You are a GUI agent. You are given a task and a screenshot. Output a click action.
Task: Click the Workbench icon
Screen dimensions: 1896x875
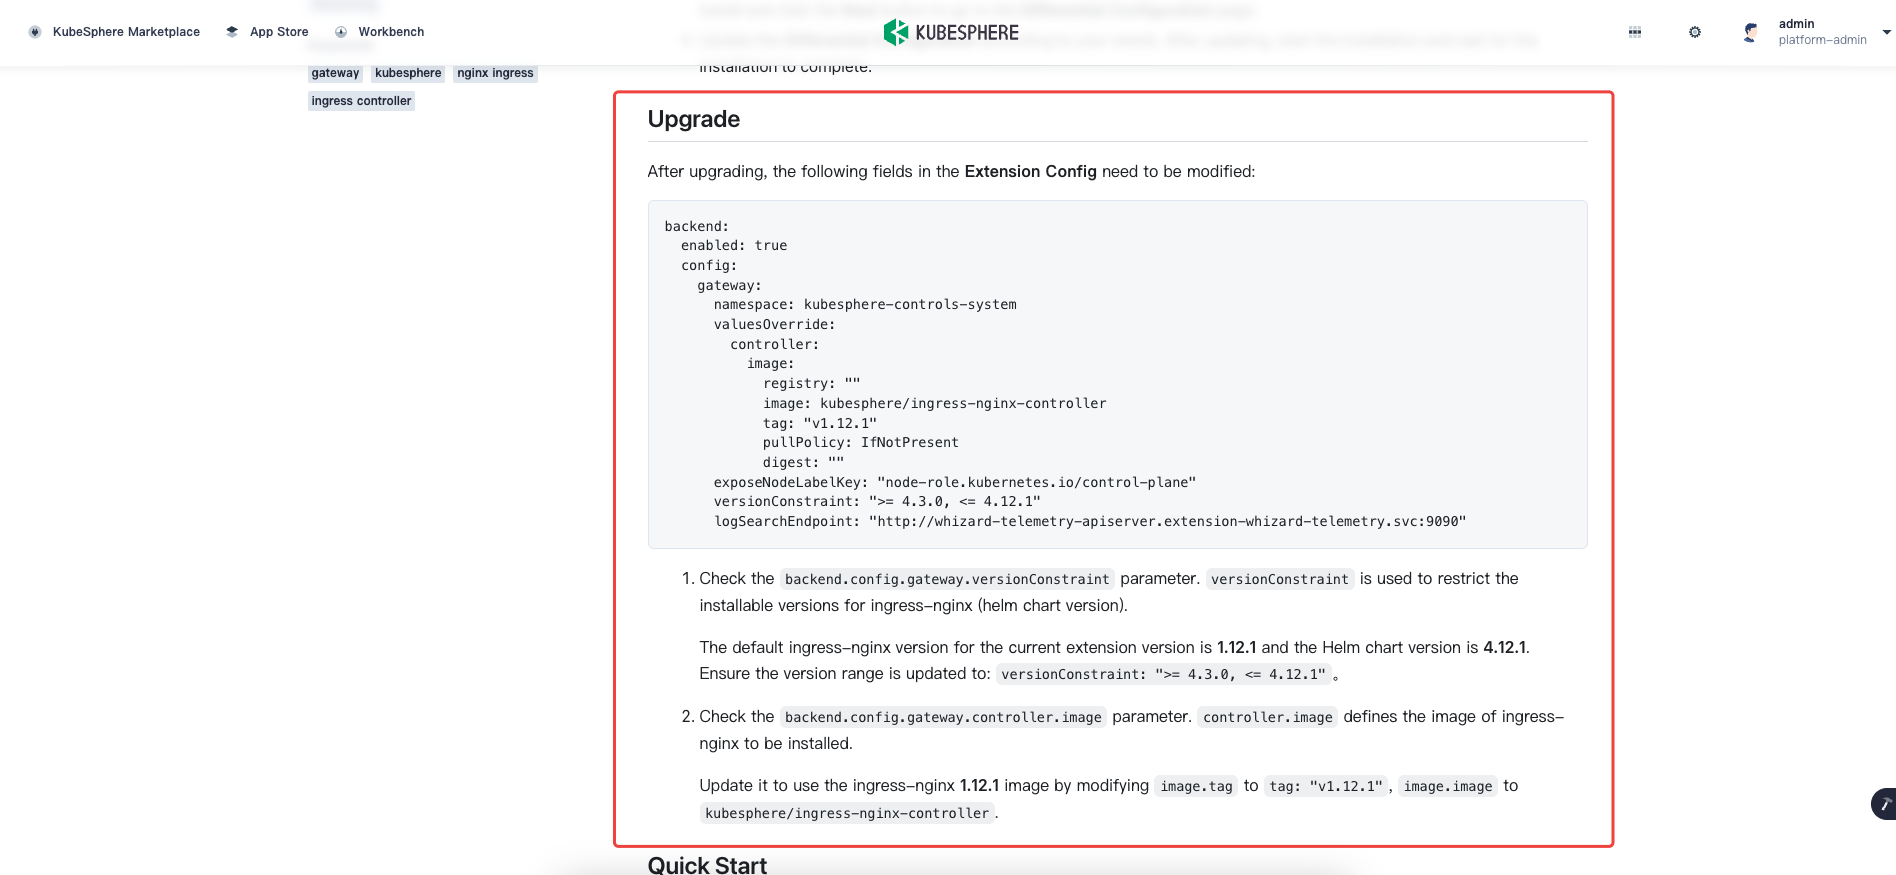pyautogui.click(x=341, y=32)
